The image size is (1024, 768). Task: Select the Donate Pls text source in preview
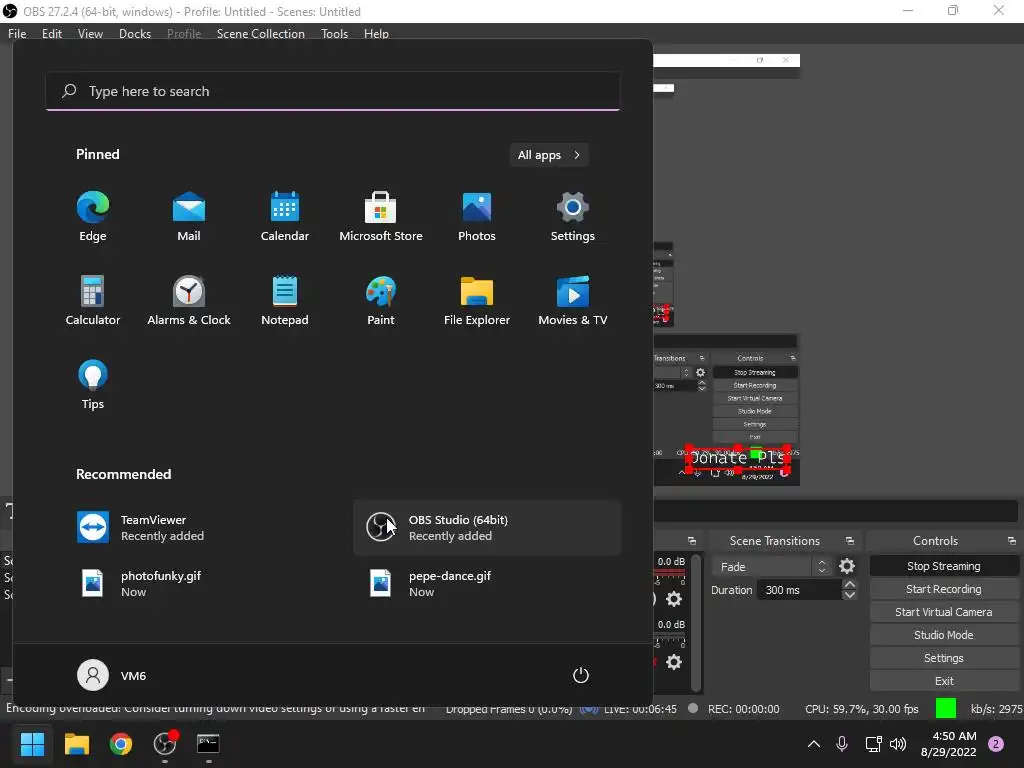pos(737,458)
